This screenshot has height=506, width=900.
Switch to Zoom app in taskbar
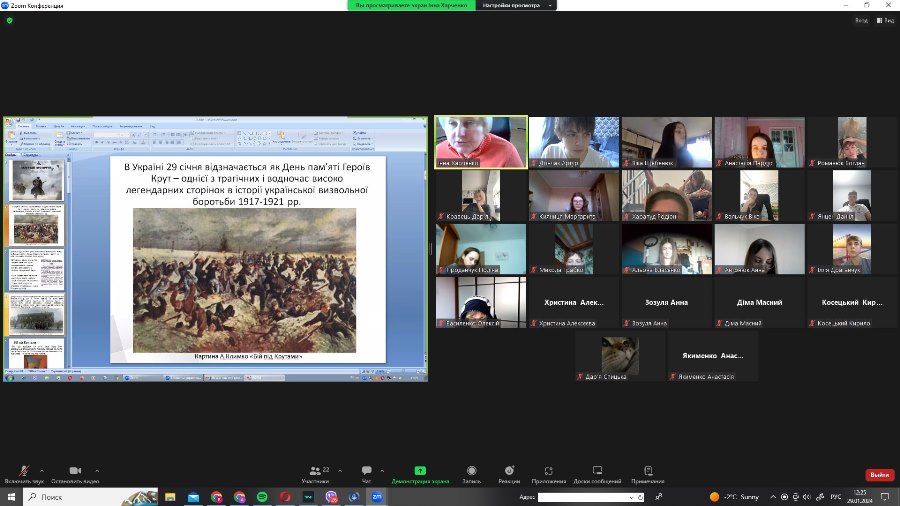click(x=377, y=497)
